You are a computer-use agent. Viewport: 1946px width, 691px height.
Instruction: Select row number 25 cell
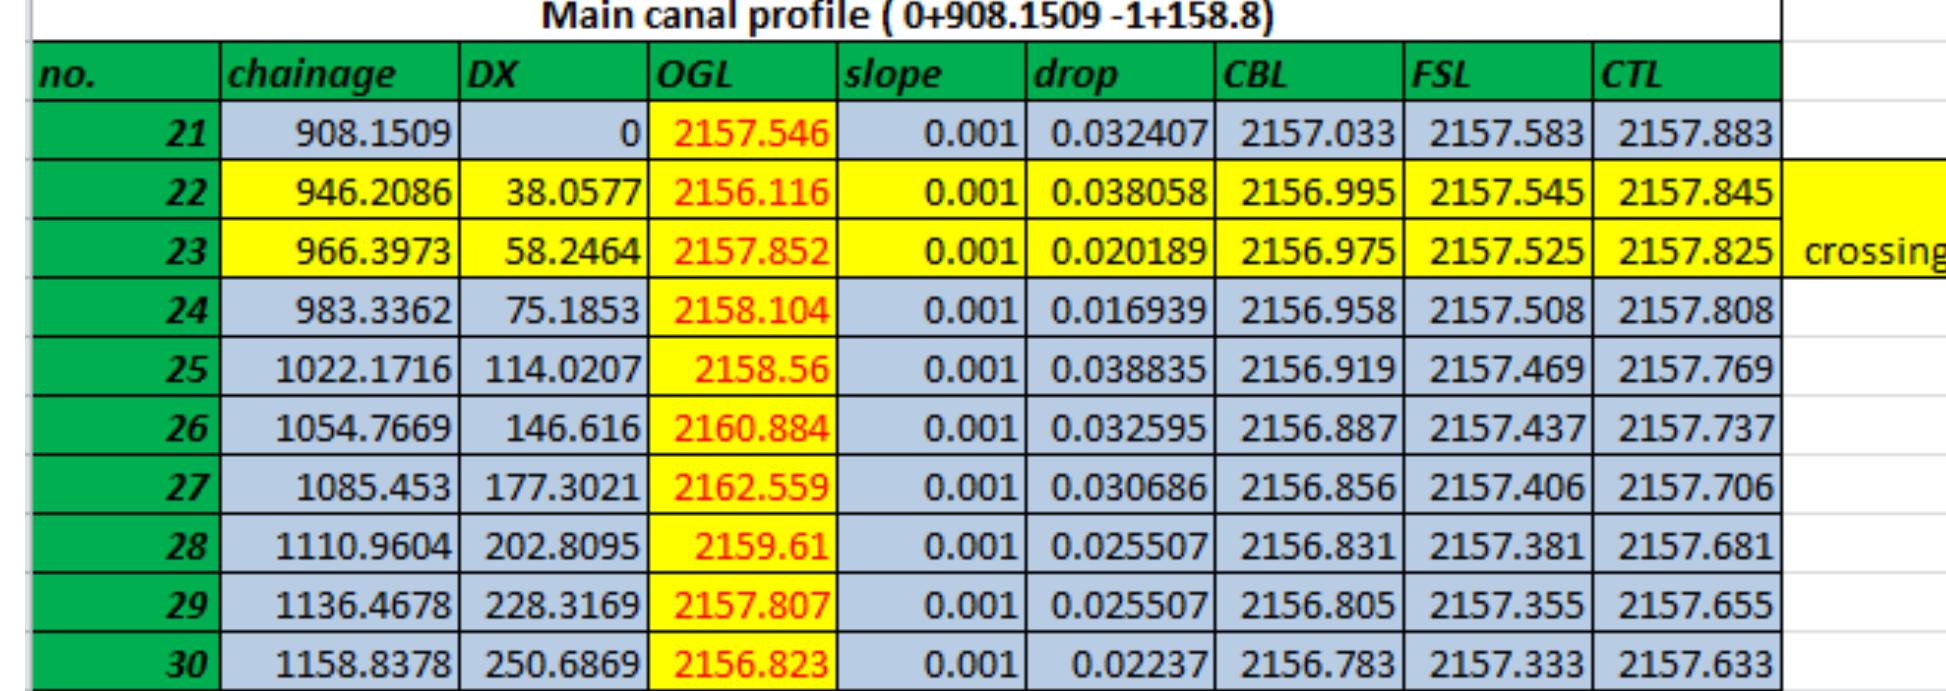point(125,369)
